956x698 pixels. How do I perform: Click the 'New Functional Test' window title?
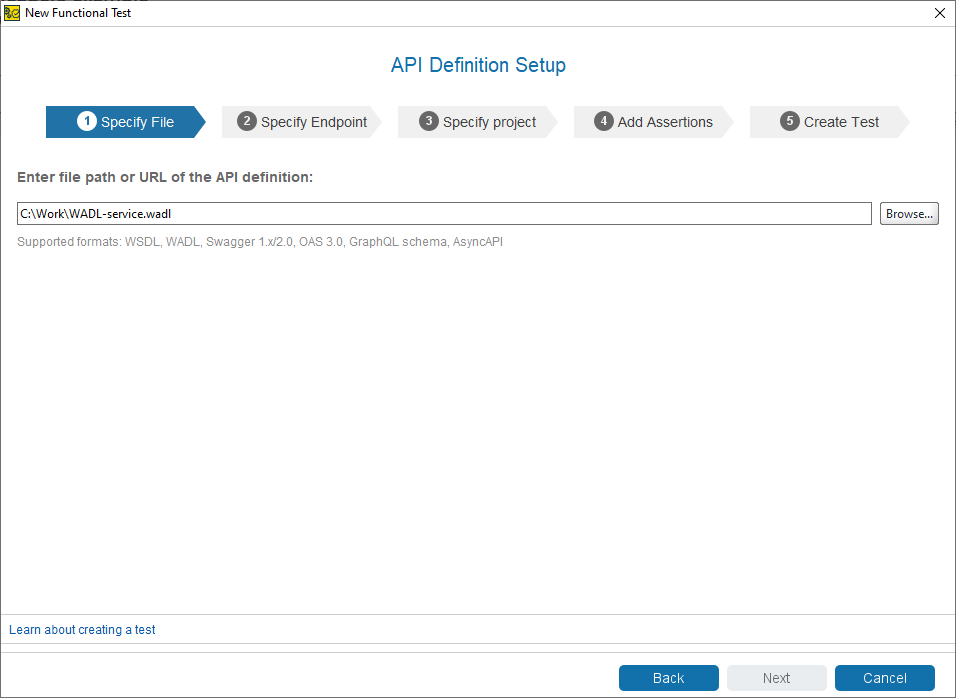(78, 13)
